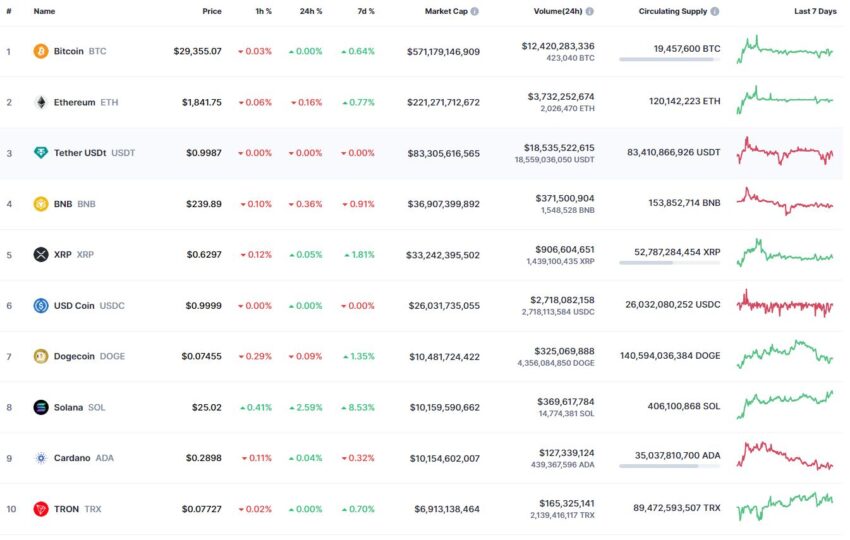The width and height of the screenshot is (850, 540).
Task: Click the Solana logo icon
Action: (41, 407)
